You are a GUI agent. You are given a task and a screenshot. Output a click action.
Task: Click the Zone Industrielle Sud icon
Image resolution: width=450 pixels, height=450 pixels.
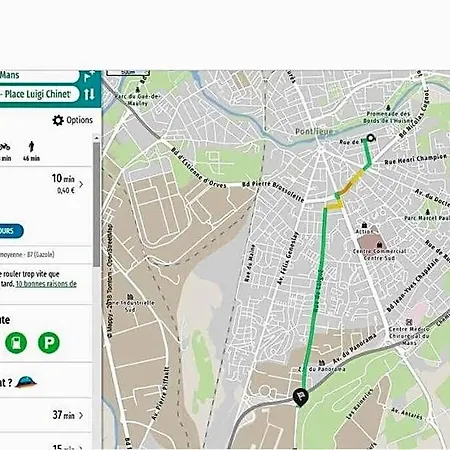(130, 296)
